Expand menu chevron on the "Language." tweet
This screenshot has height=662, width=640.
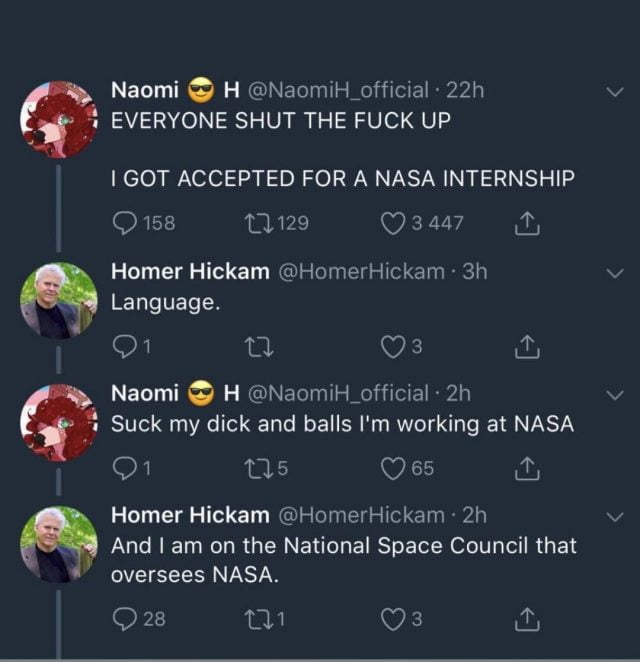pos(614,273)
